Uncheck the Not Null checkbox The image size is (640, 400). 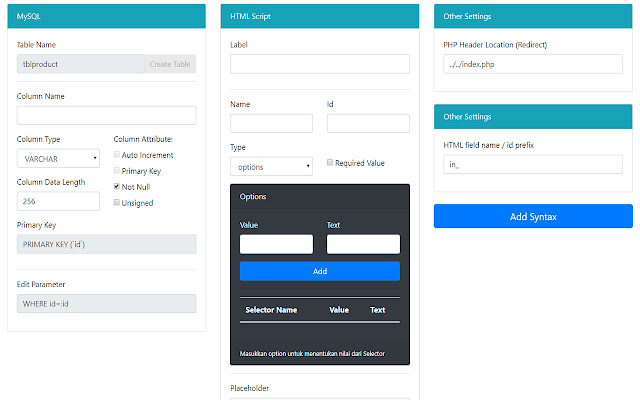[117, 187]
